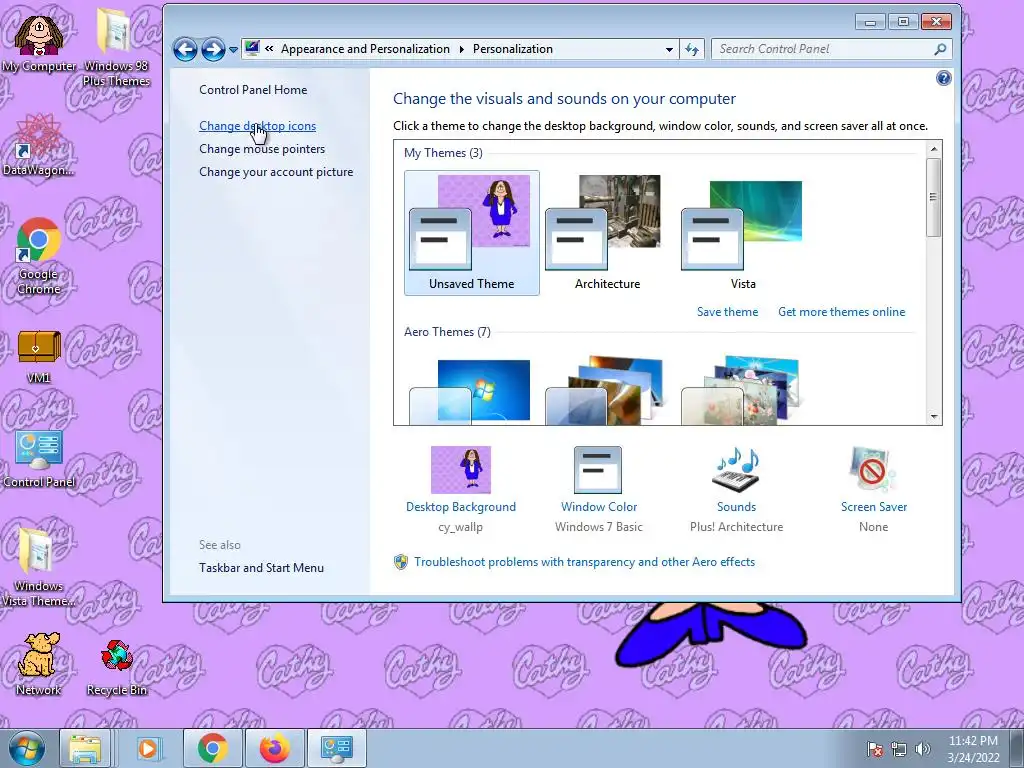Select the second Aero theme with stacked landscape images
1024x768 pixels.
[x=606, y=391]
